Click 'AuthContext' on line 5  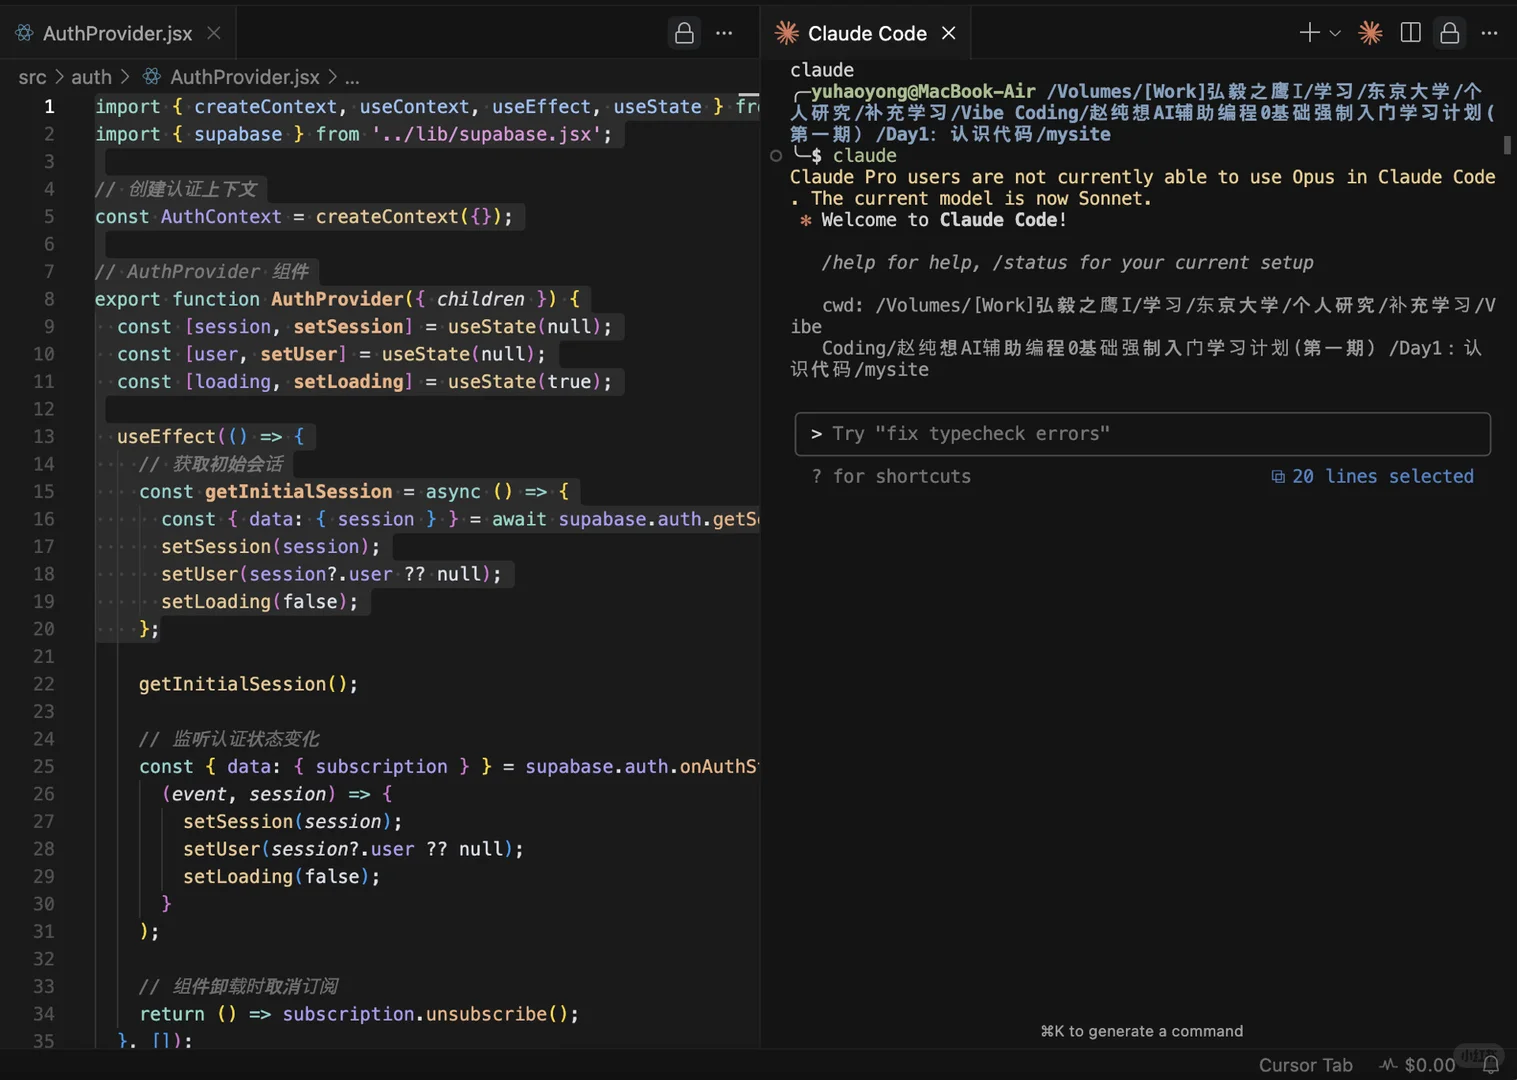[x=221, y=217]
